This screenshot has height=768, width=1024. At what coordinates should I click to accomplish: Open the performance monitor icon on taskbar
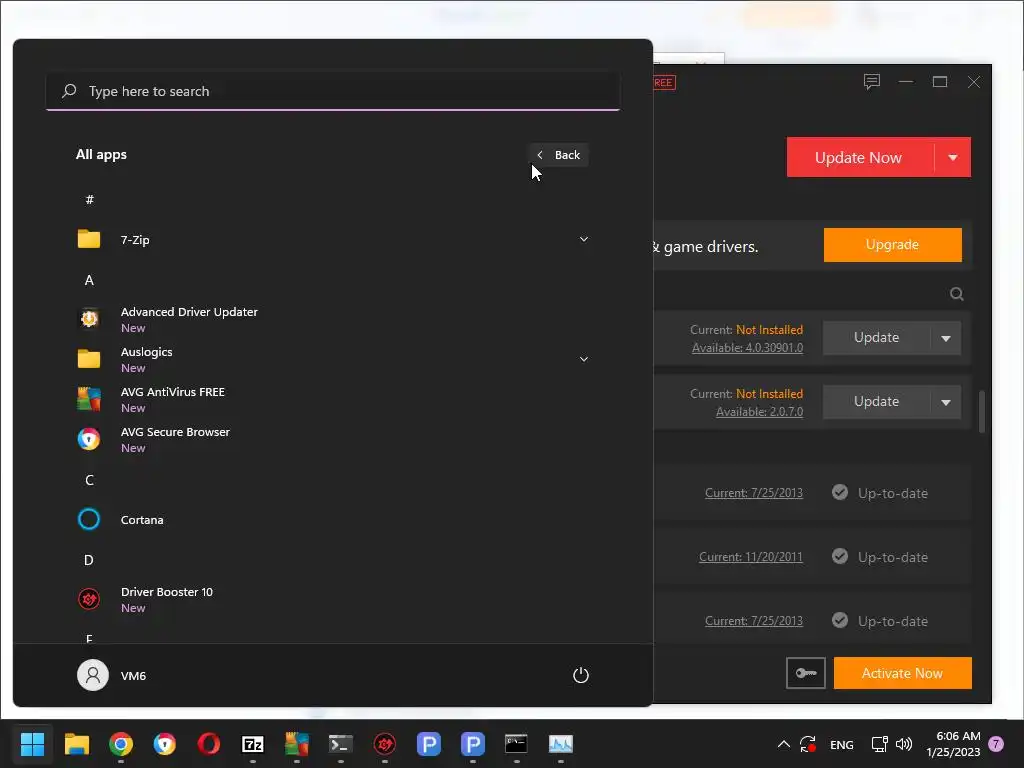(x=561, y=744)
